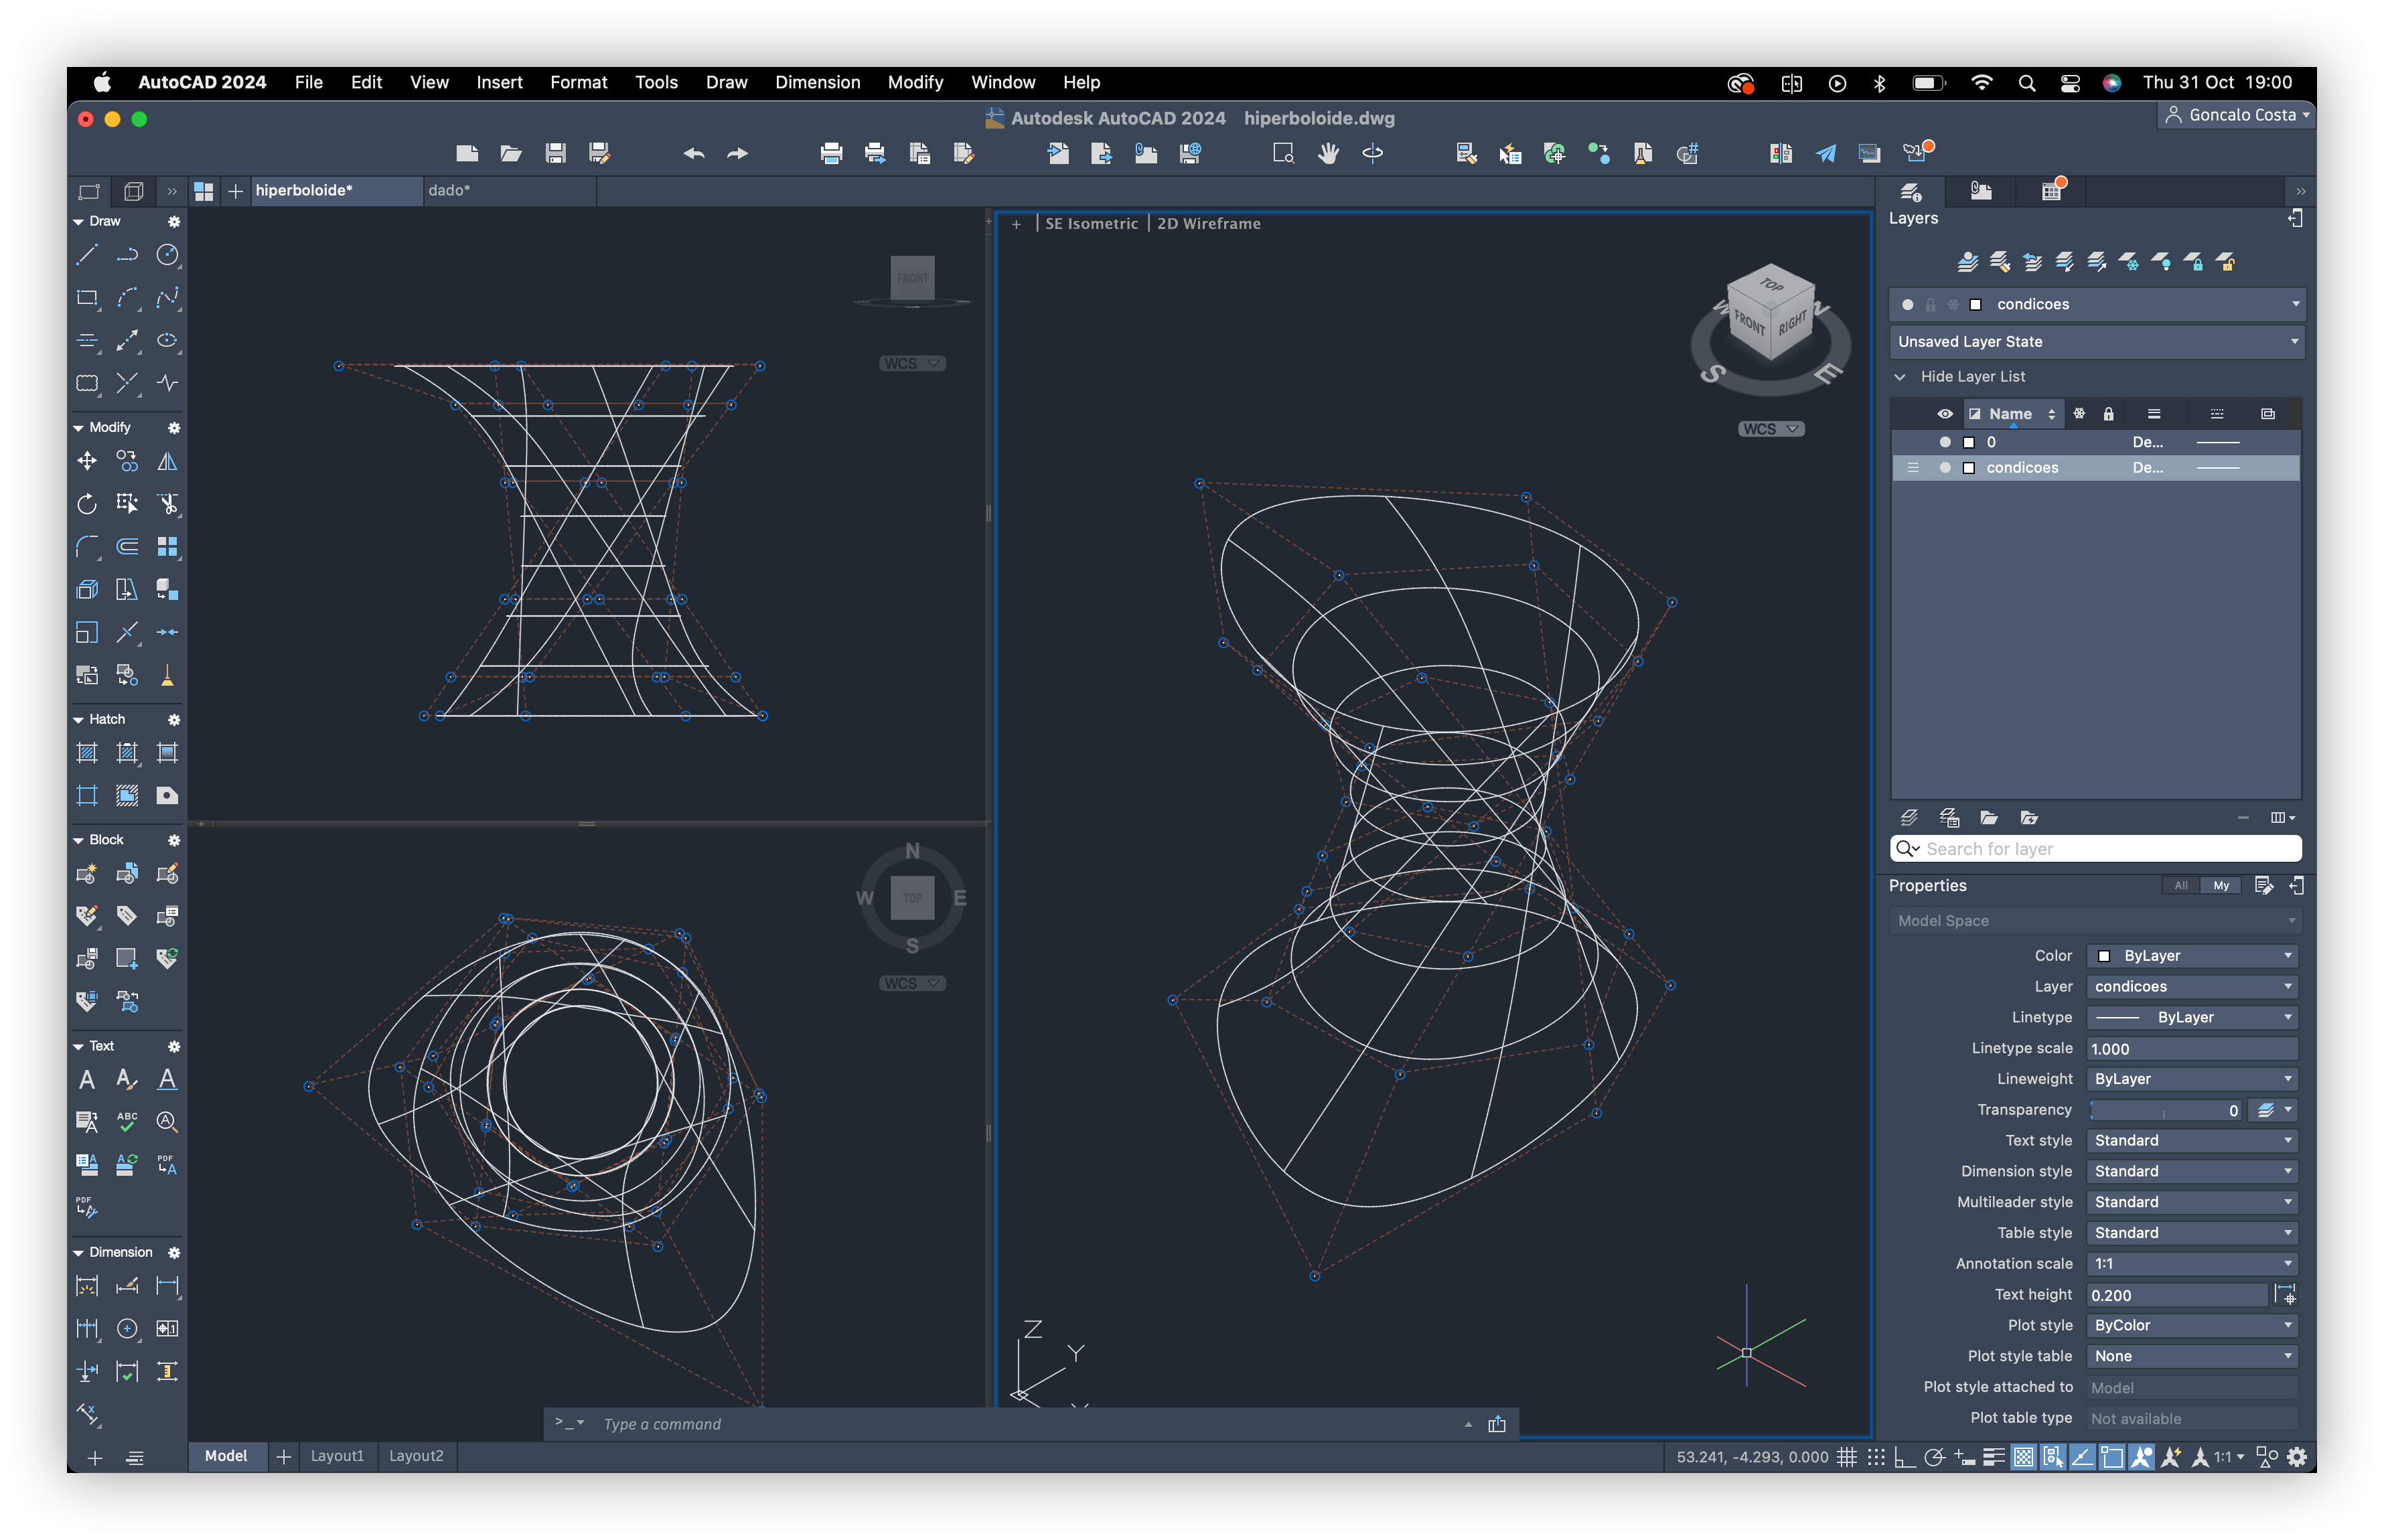Open the Modify menu
The image size is (2384, 1540).
(x=915, y=83)
